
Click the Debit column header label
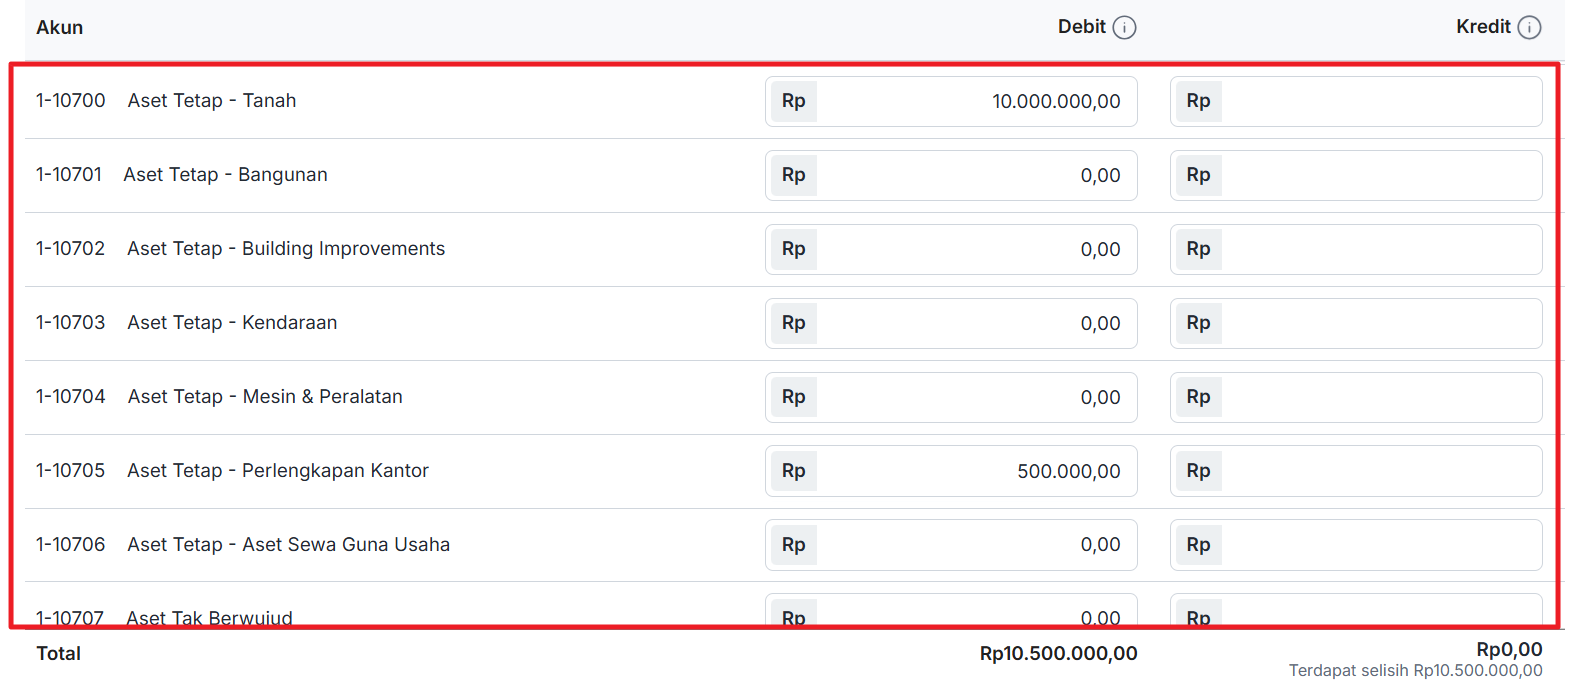(x=1081, y=27)
